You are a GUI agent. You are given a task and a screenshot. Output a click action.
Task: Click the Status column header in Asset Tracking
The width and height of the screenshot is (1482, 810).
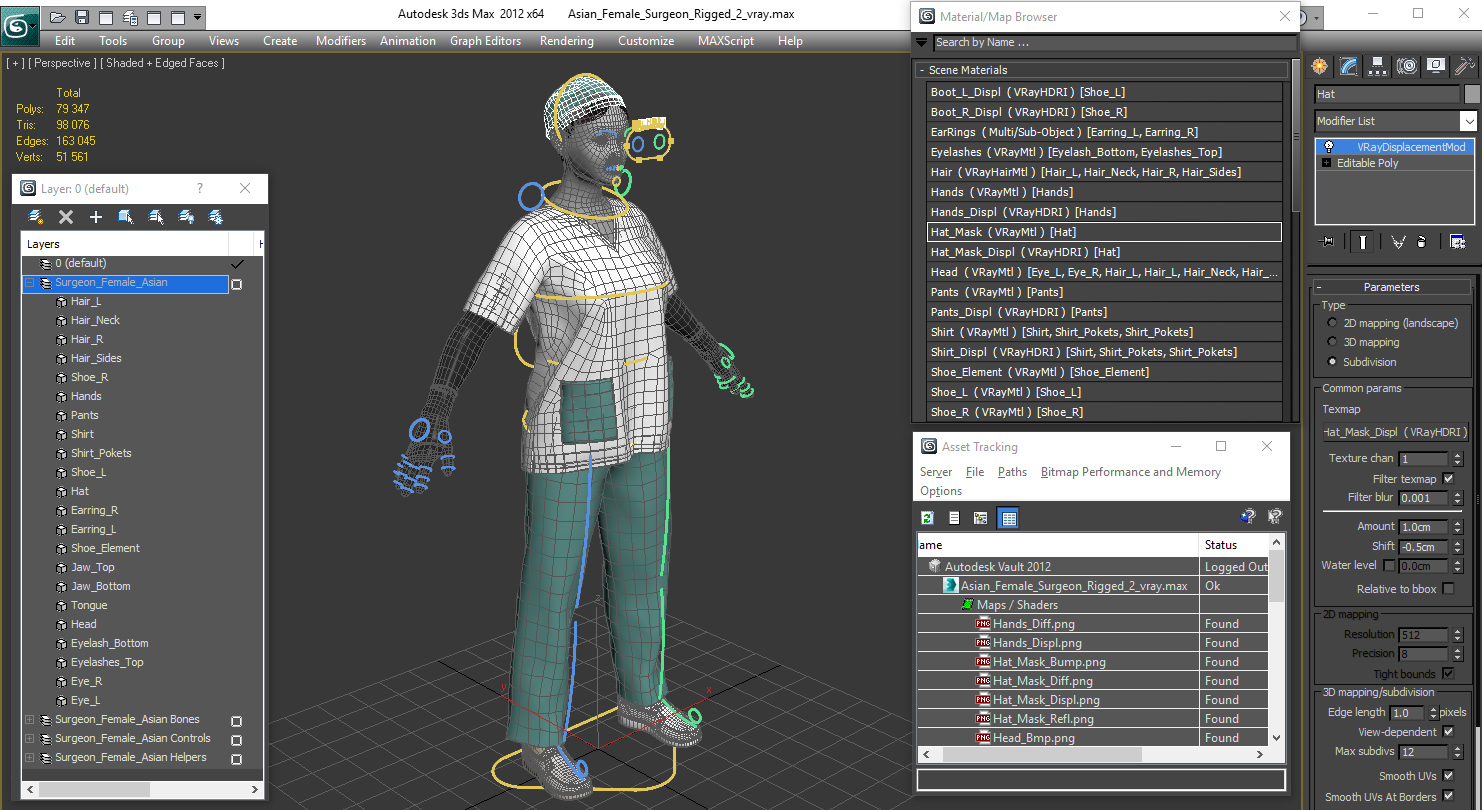1233,545
